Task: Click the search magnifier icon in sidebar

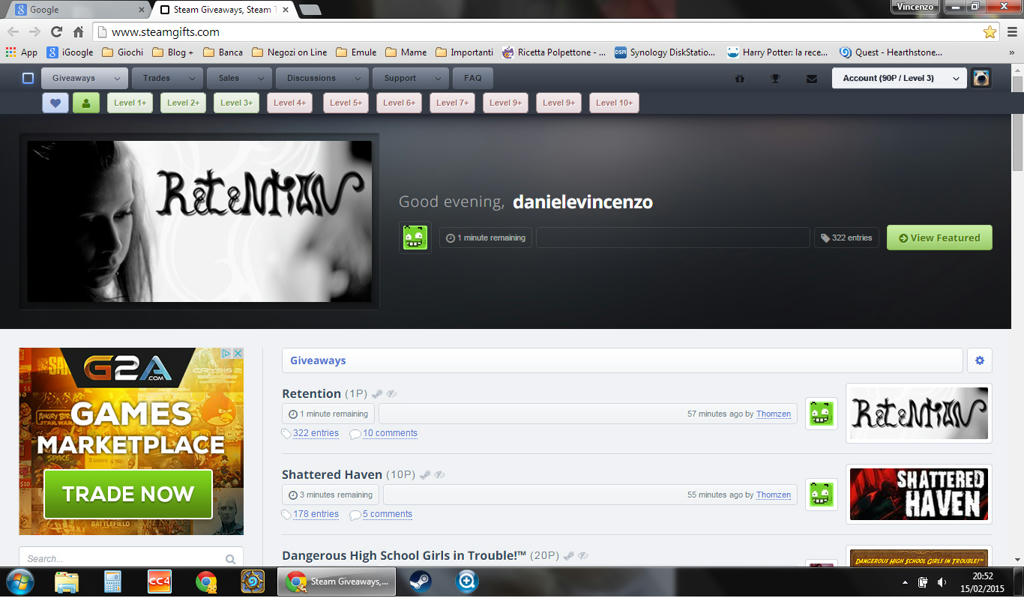Action: click(230, 559)
